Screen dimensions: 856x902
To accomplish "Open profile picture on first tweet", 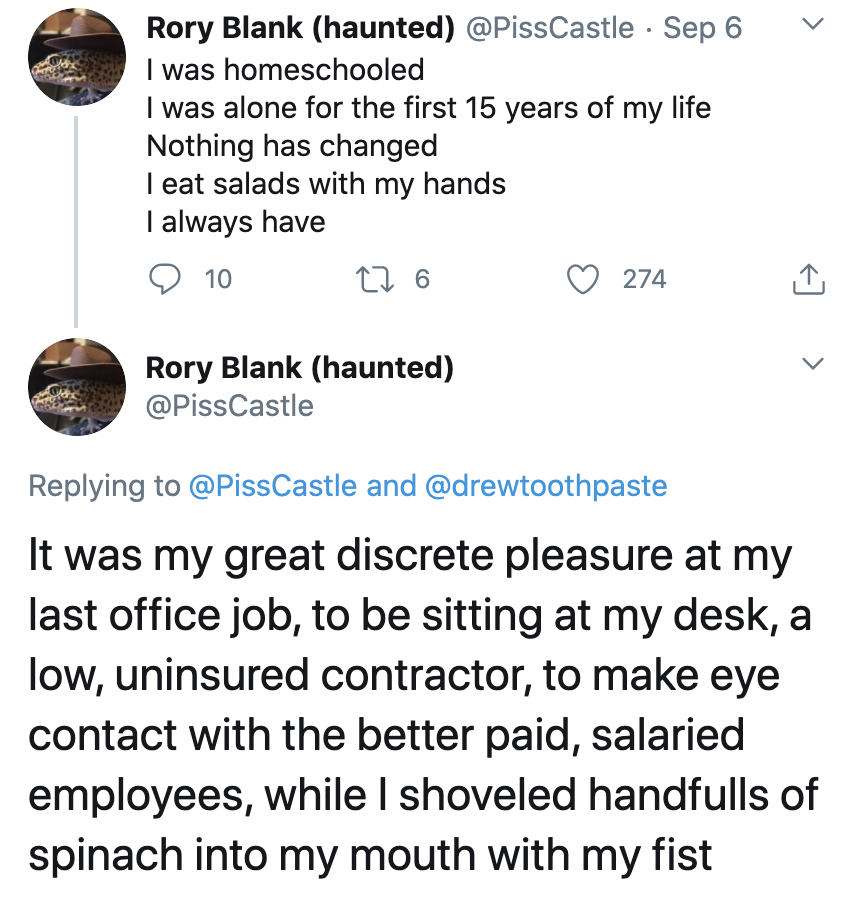I will pyautogui.click(x=77, y=57).
